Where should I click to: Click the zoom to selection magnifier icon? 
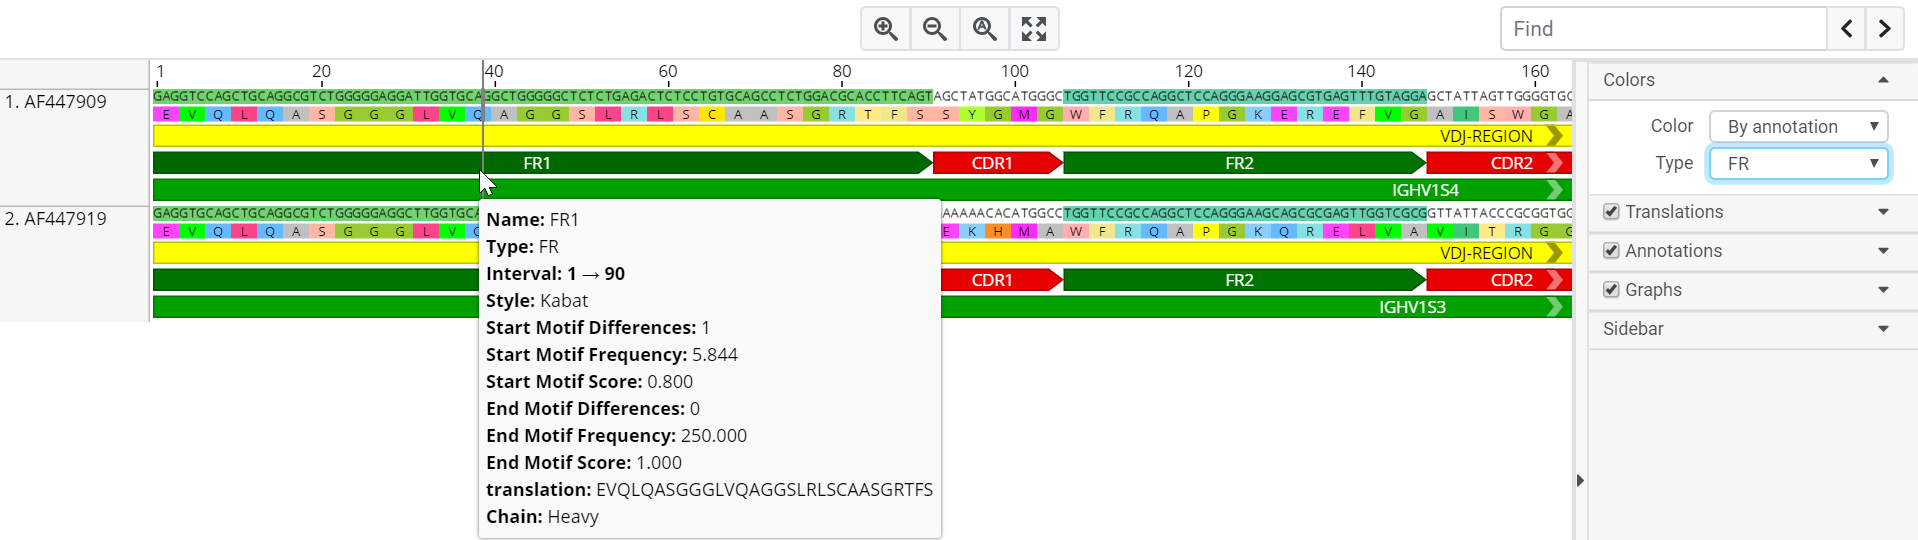point(985,29)
